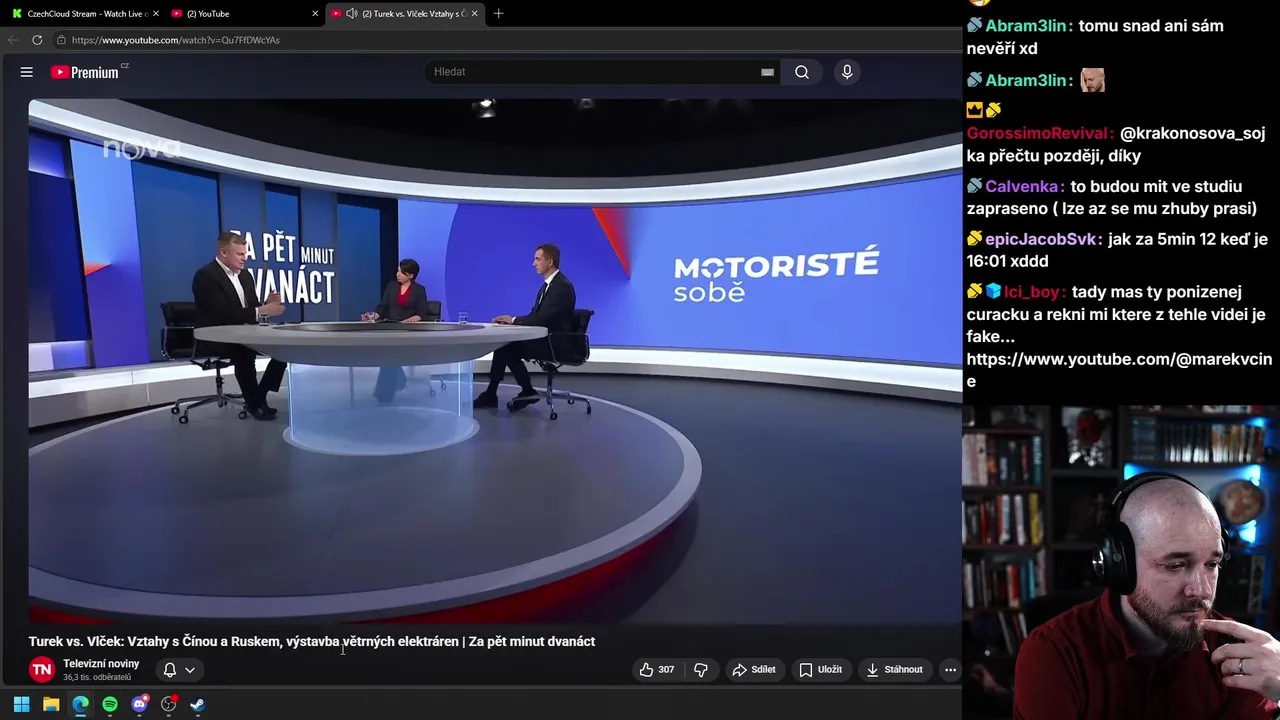The width and height of the screenshot is (1280, 720).
Task: Open Discord from the taskbar
Action: click(139, 704)
